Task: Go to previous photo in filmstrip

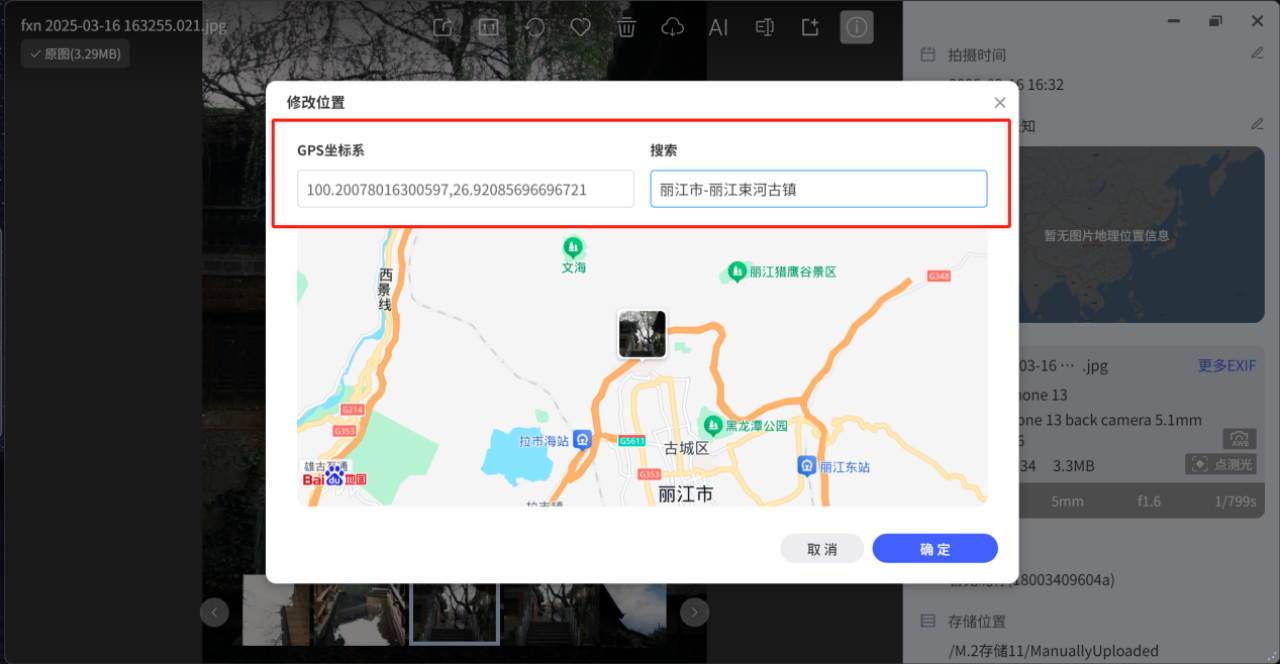Action: click(x=214, y=612)
